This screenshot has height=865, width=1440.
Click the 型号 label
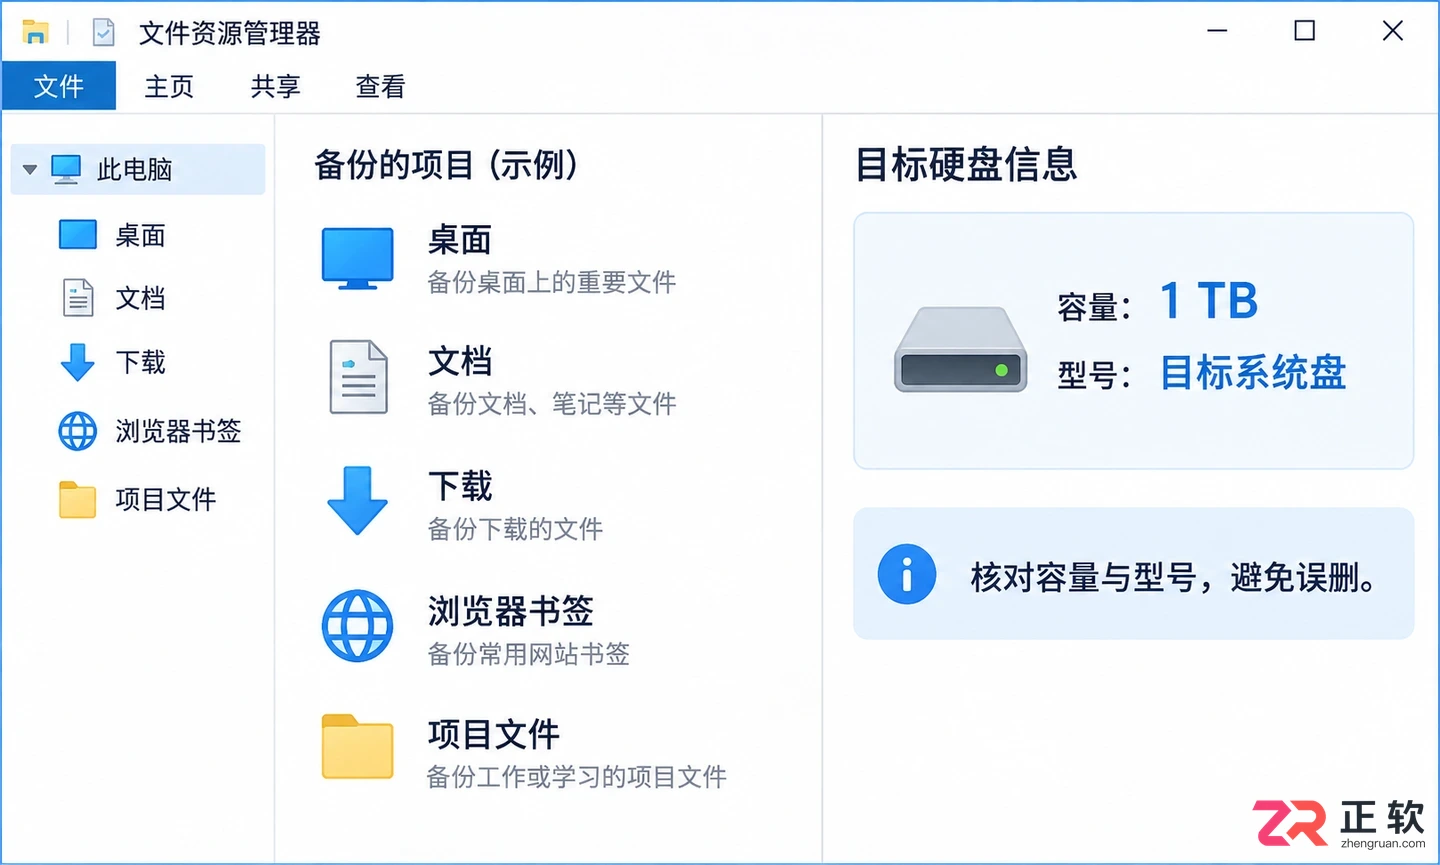pos(1094,376)
